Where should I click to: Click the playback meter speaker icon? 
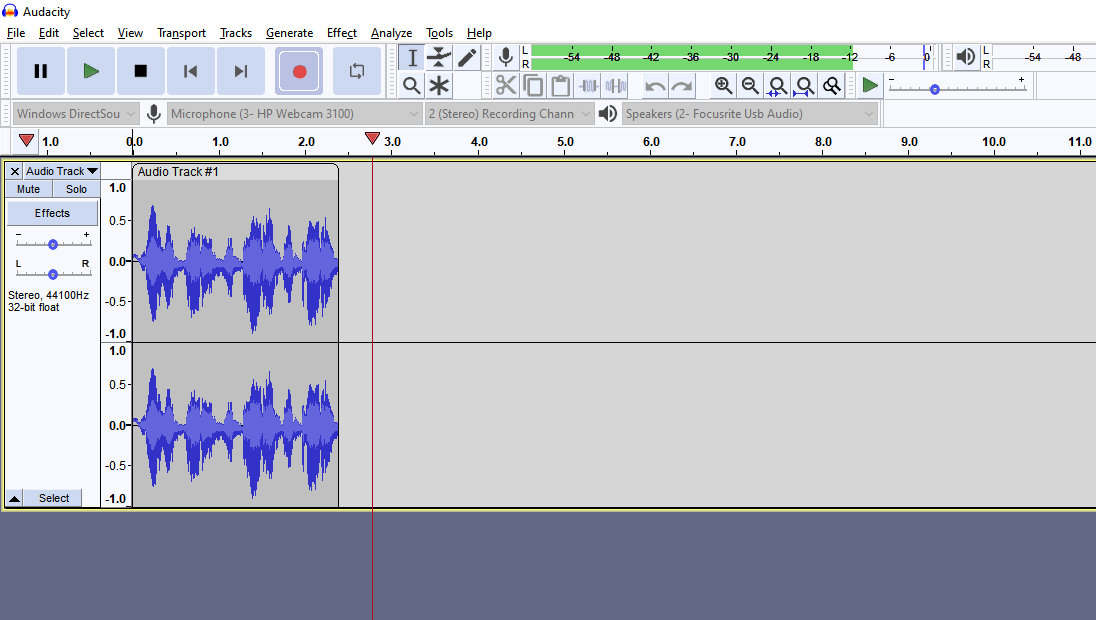pyautogui.click(x=966, y=57)
